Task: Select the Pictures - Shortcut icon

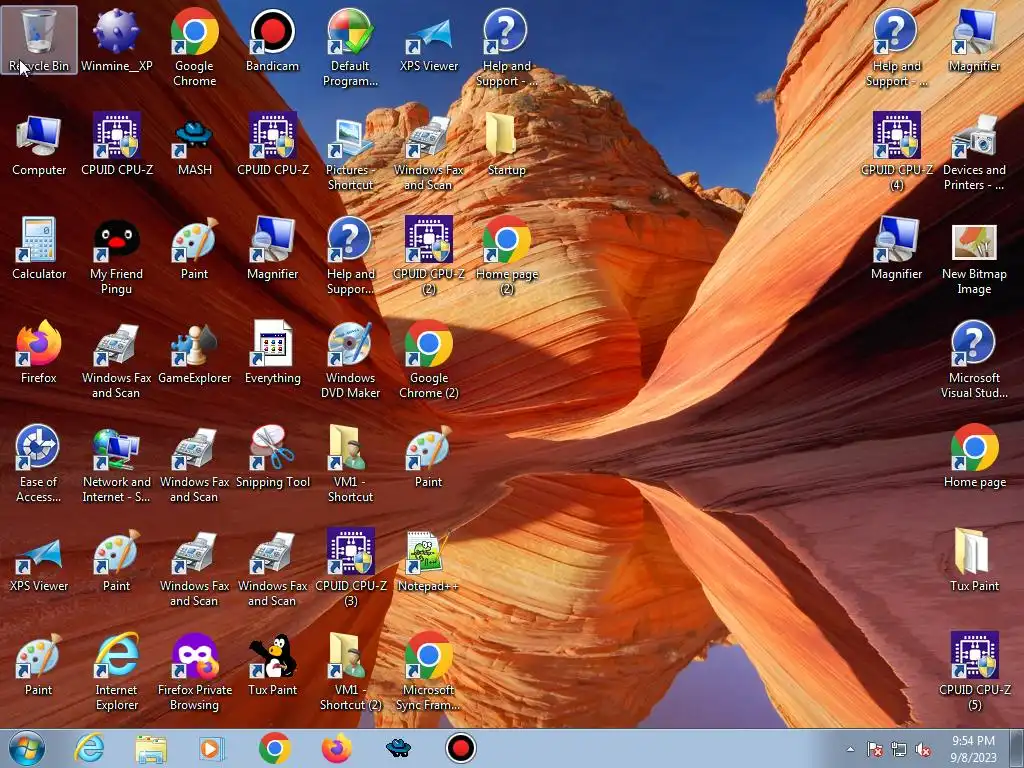Action: pos(350,152)
